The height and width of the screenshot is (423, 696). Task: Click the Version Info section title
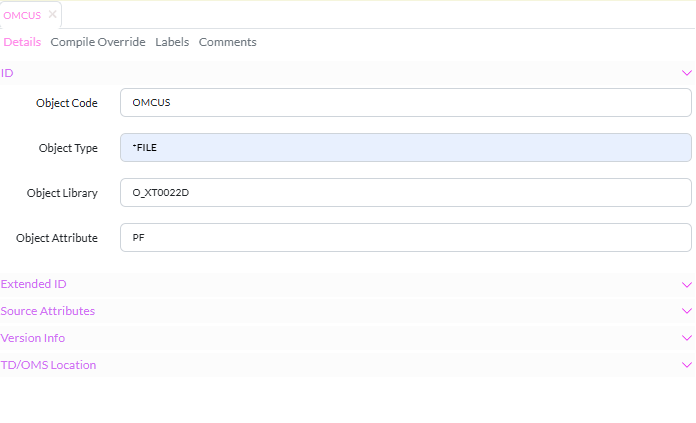pyautogui.click(x=33, y=338)
